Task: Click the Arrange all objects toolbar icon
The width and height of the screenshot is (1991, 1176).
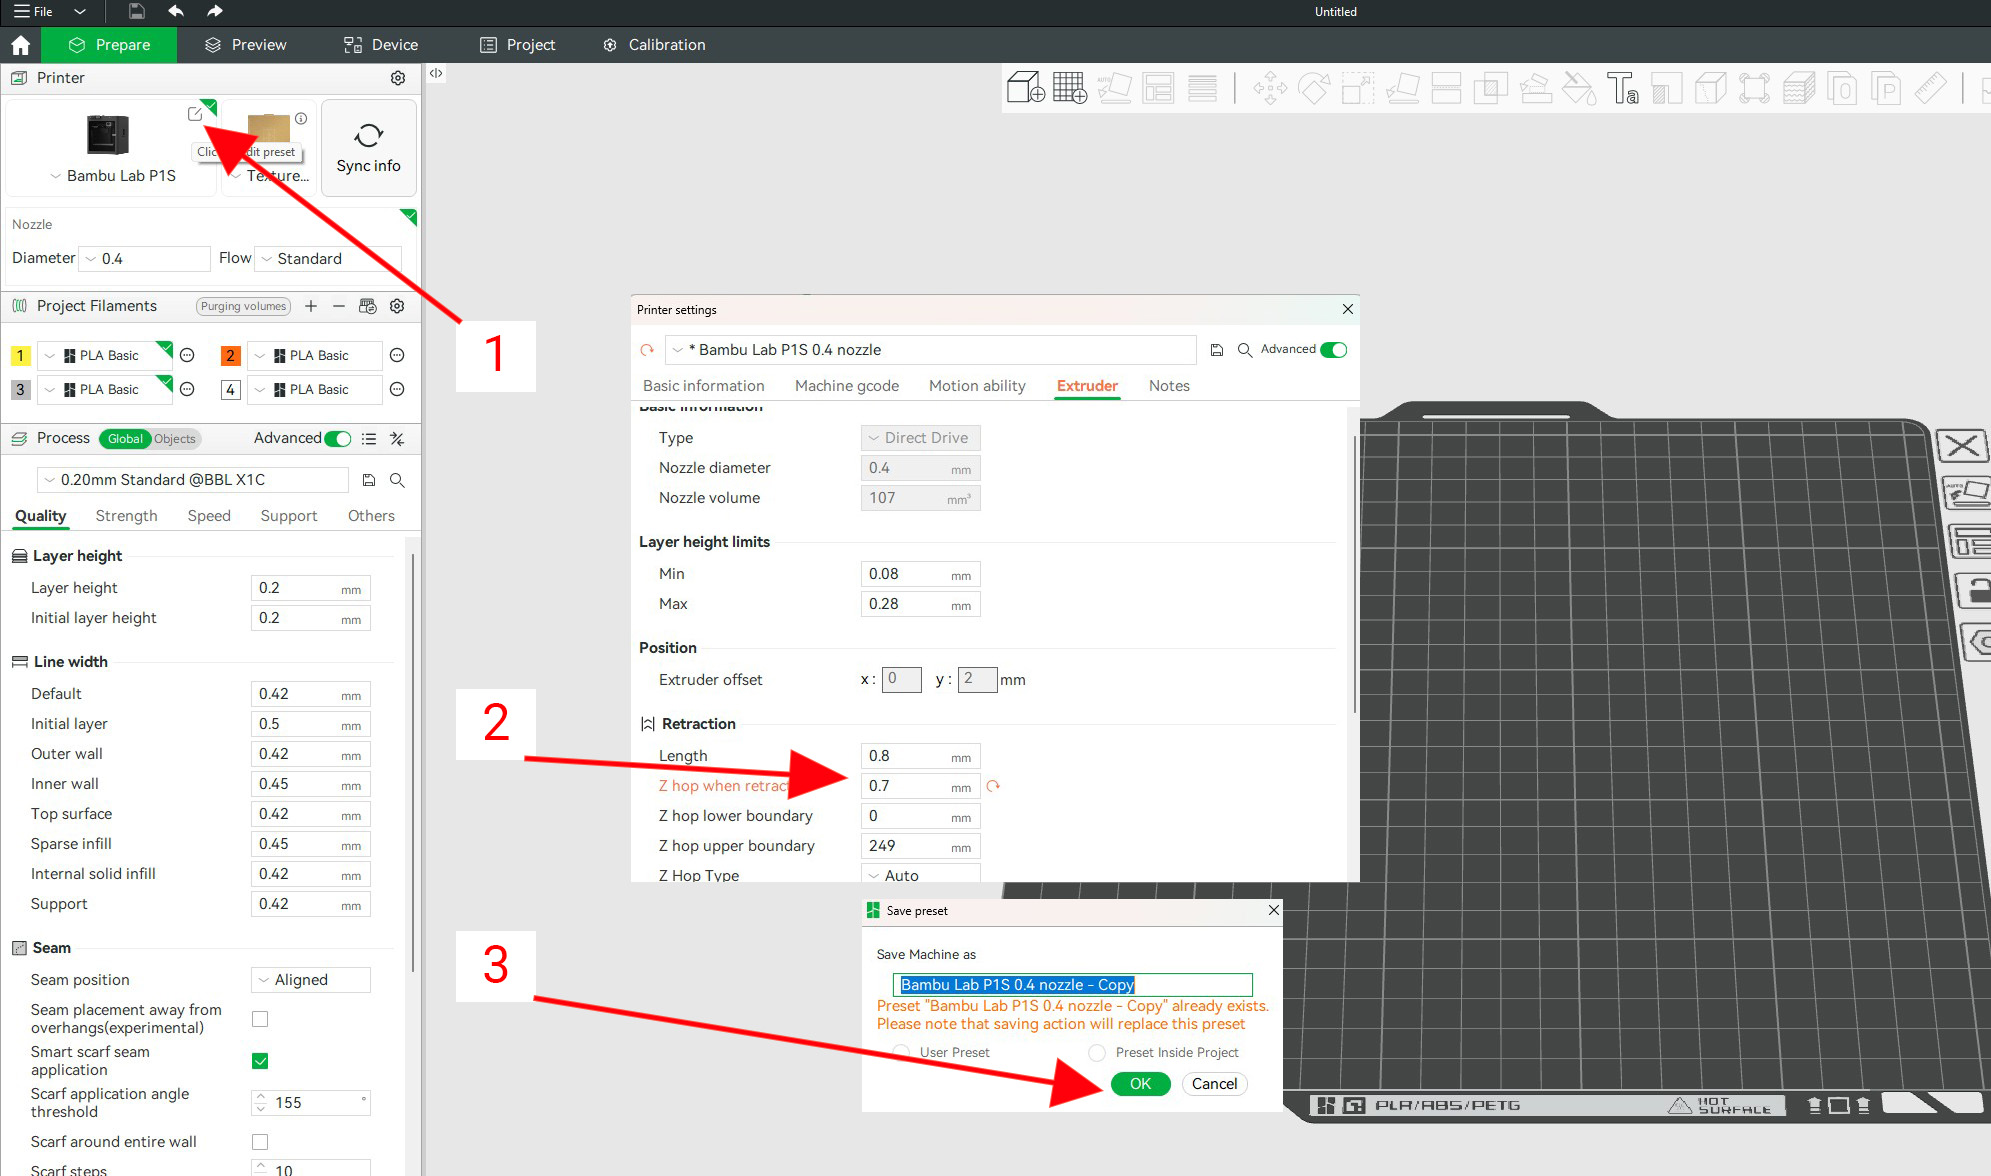Action: (1158, 88)
